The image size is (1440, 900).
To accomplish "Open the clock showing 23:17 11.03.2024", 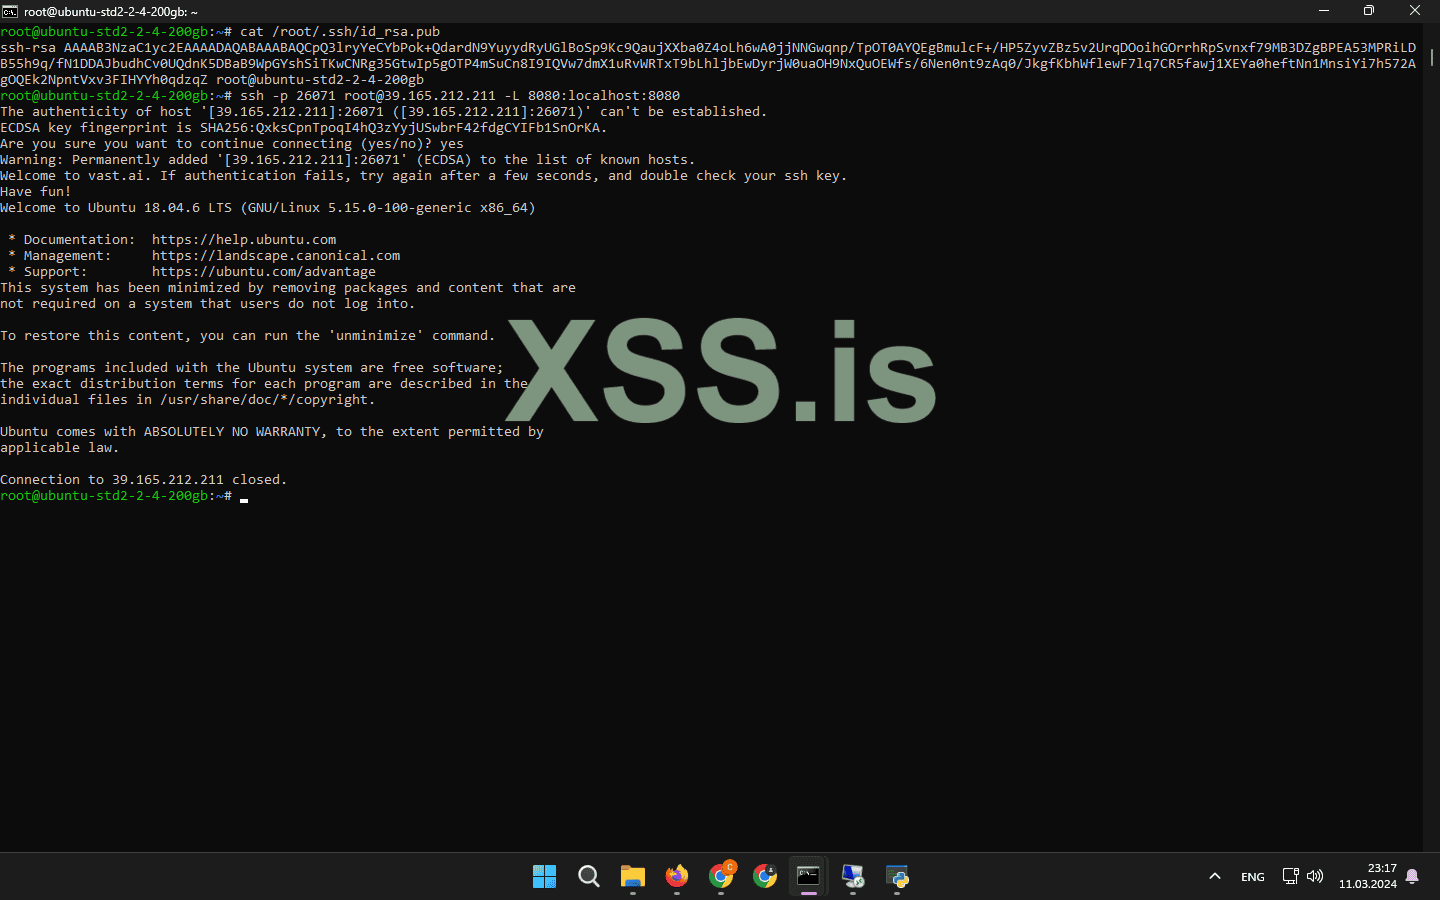I will coord(1368,876).
